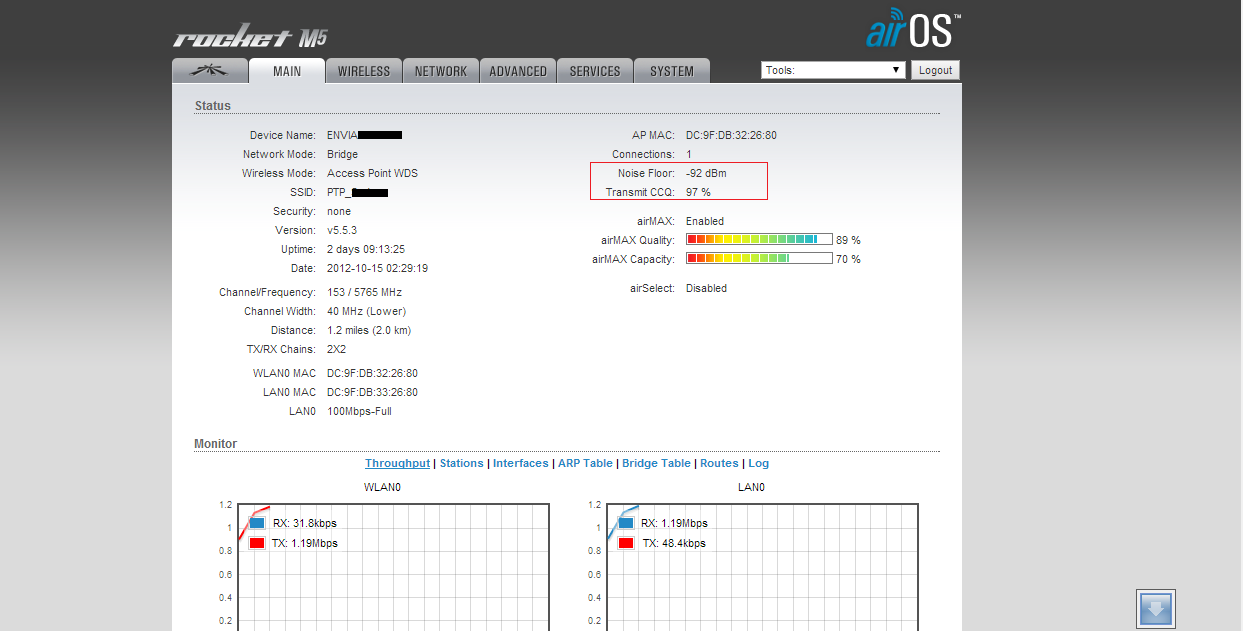
Task: Click the airOS logo
Action: click(914, 27)
